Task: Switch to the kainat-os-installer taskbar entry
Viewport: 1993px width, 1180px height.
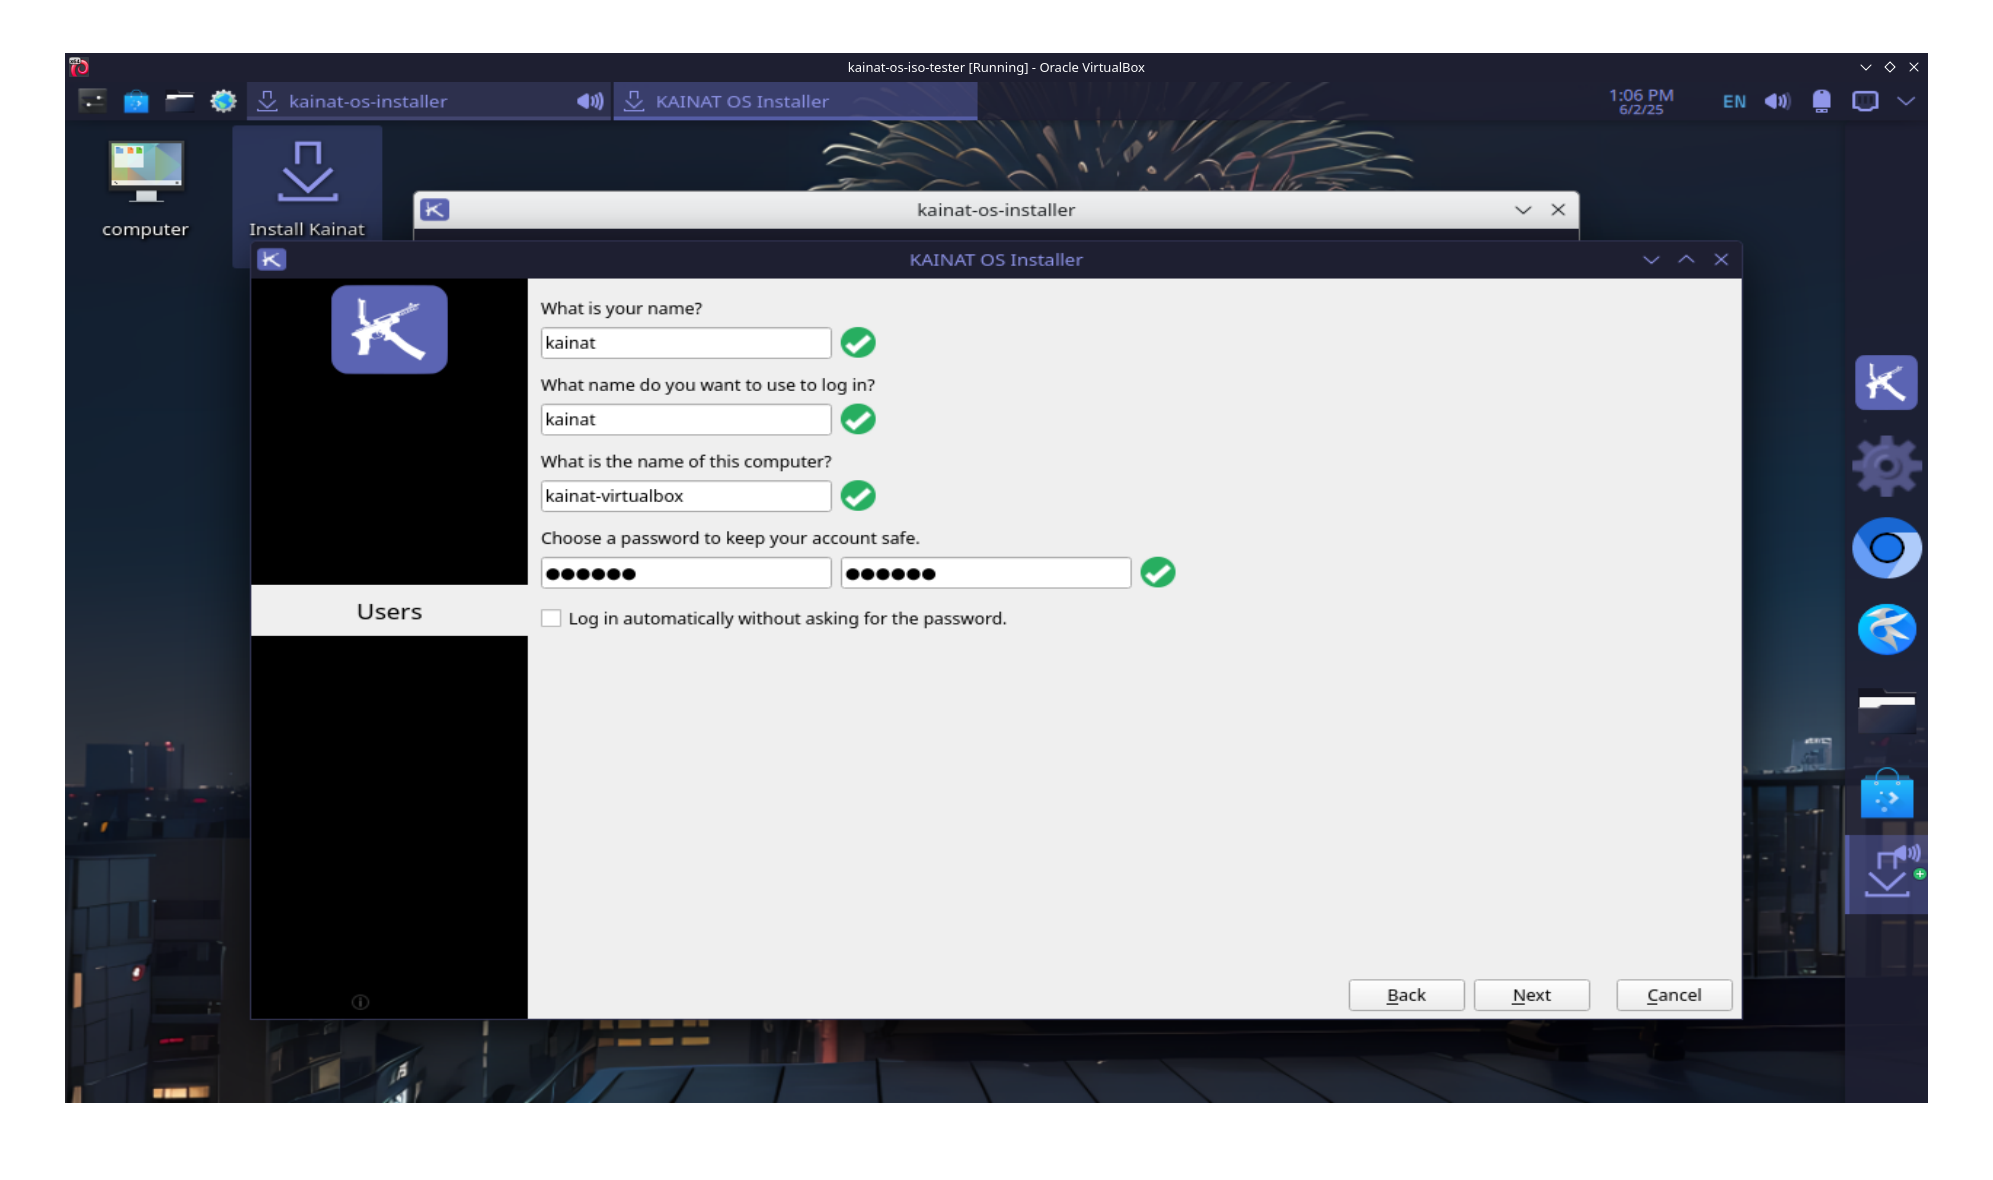Action: pos(428,101)
